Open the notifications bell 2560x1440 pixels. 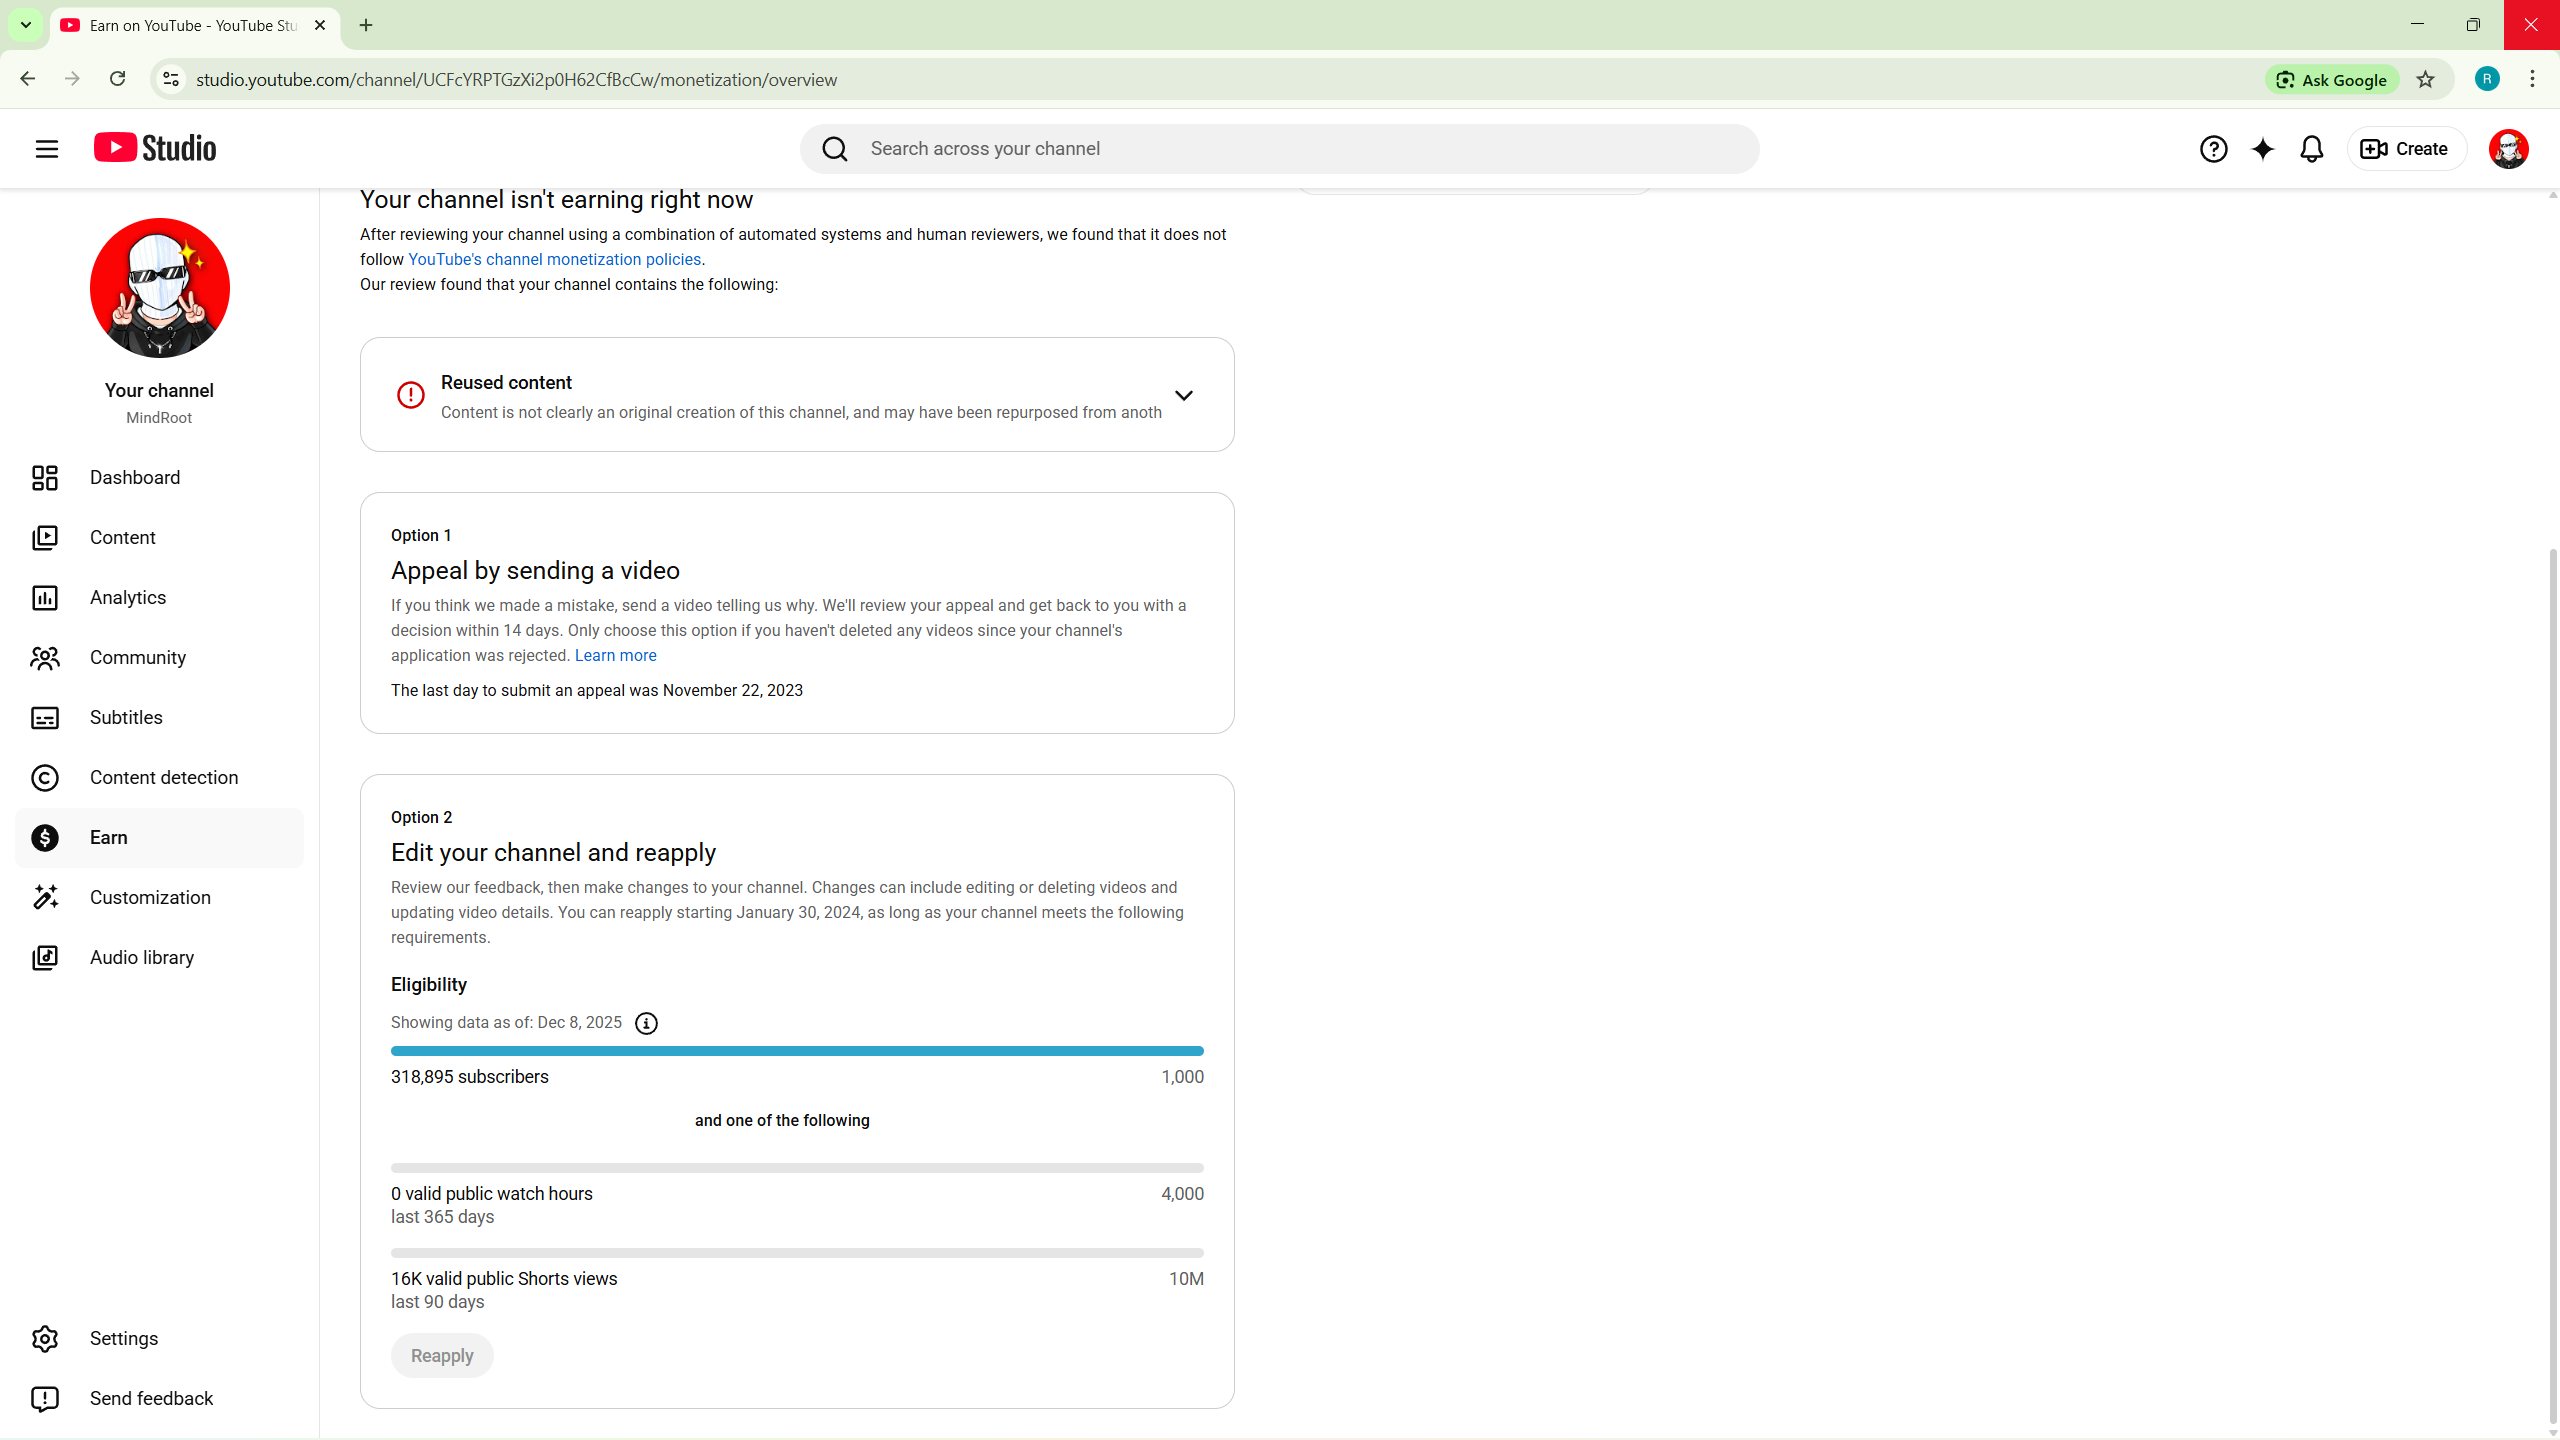(2311, 149)
